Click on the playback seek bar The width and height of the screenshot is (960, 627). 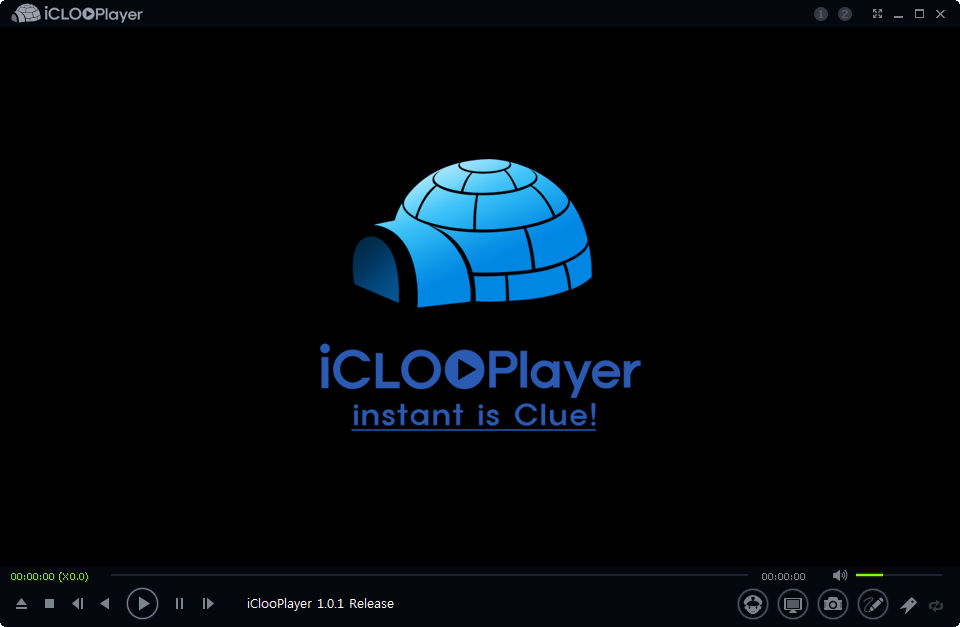pos(429,575)
